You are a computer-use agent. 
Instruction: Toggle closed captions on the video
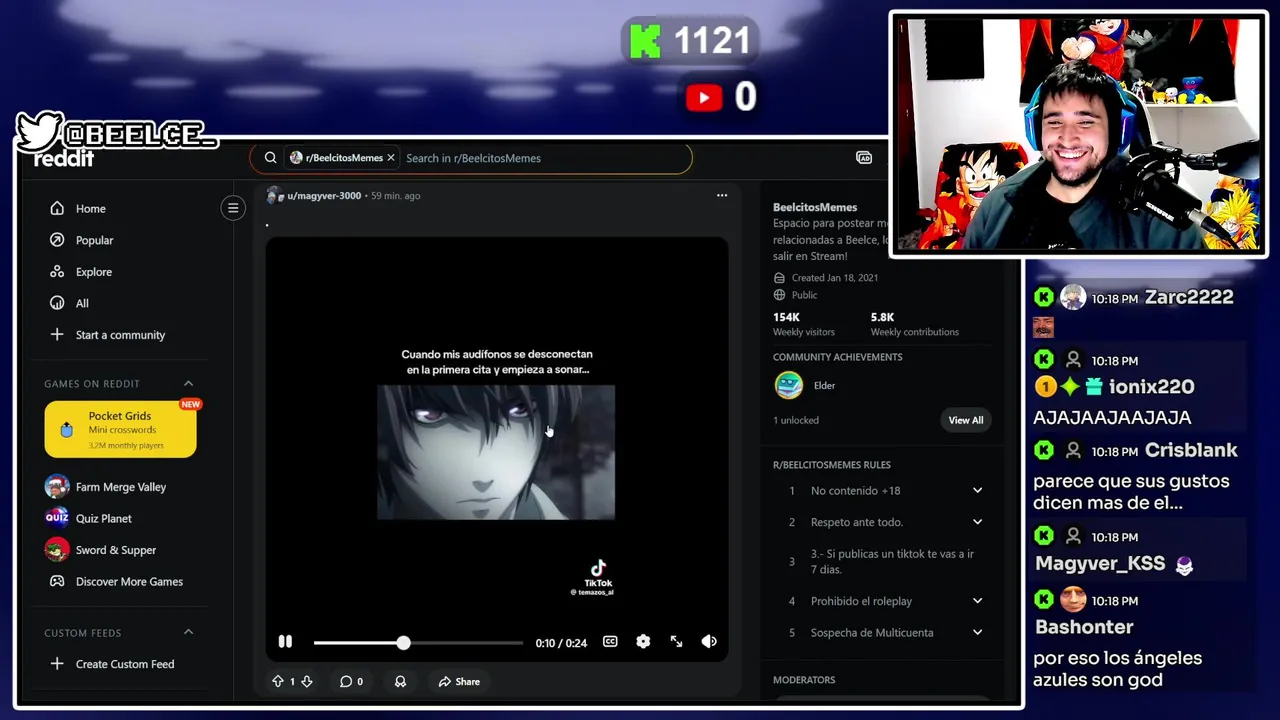pyautogui.click(x=610, y=642)
